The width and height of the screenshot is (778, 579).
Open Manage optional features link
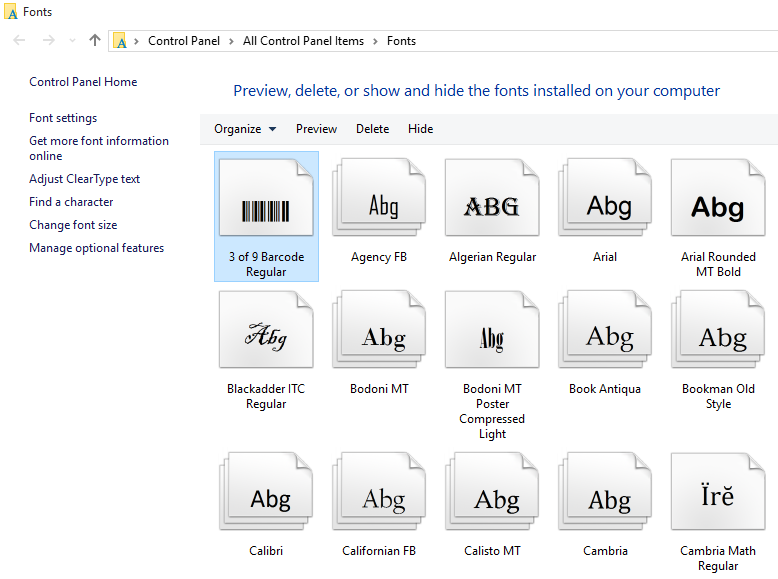click(x=96, y=248)
